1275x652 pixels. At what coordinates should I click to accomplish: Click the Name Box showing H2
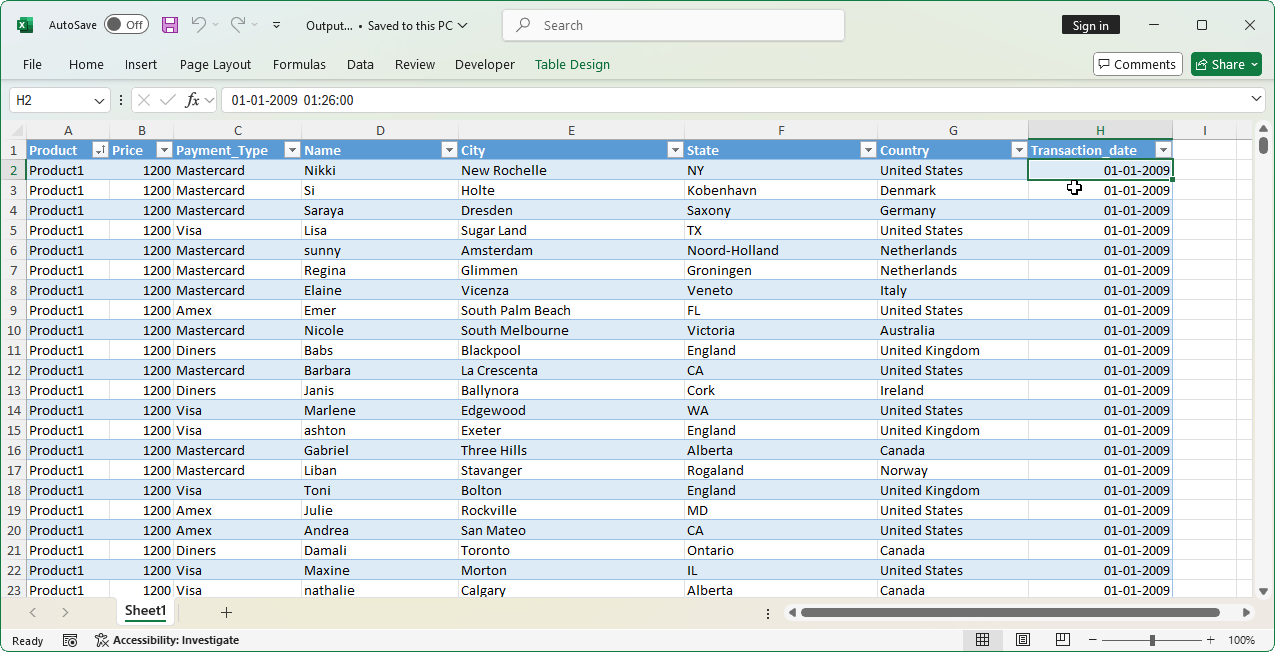(x=51, y=100)
